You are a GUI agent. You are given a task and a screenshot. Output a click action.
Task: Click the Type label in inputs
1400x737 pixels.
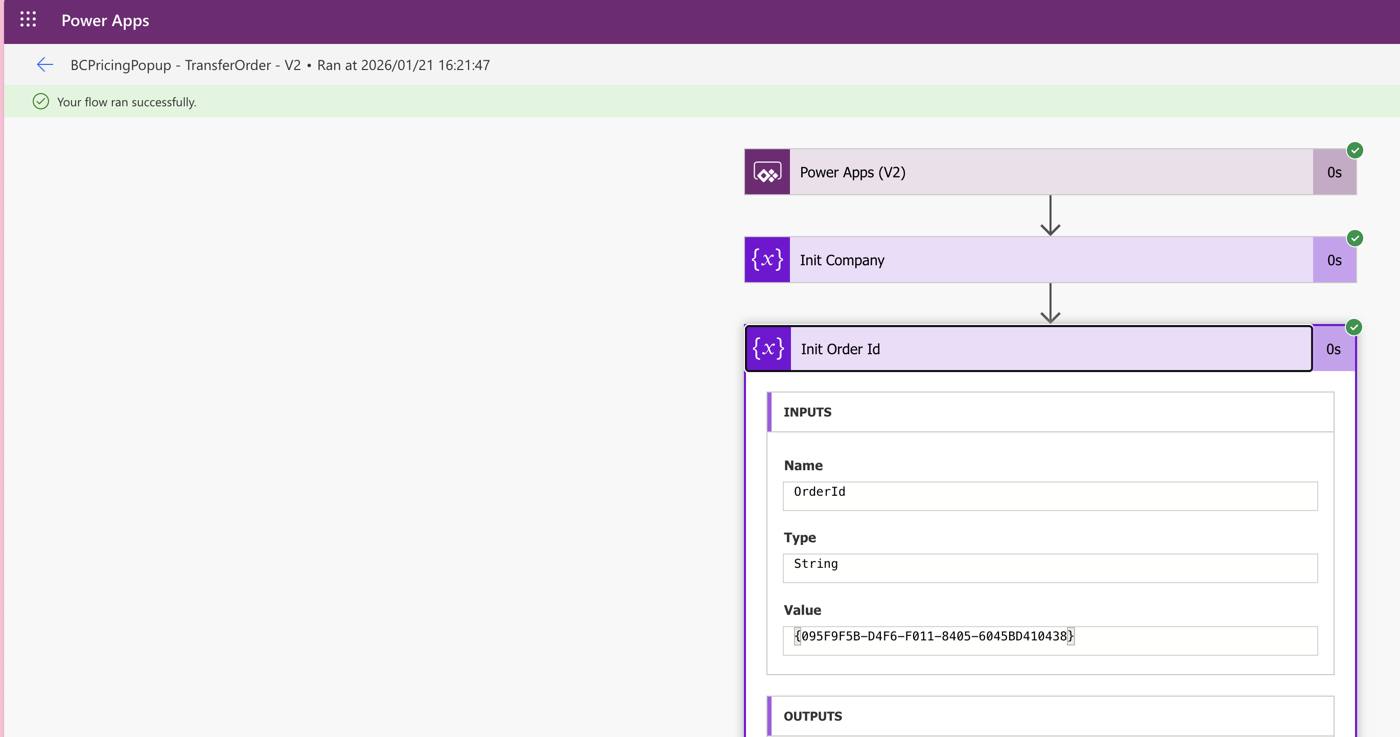point(800,537)
